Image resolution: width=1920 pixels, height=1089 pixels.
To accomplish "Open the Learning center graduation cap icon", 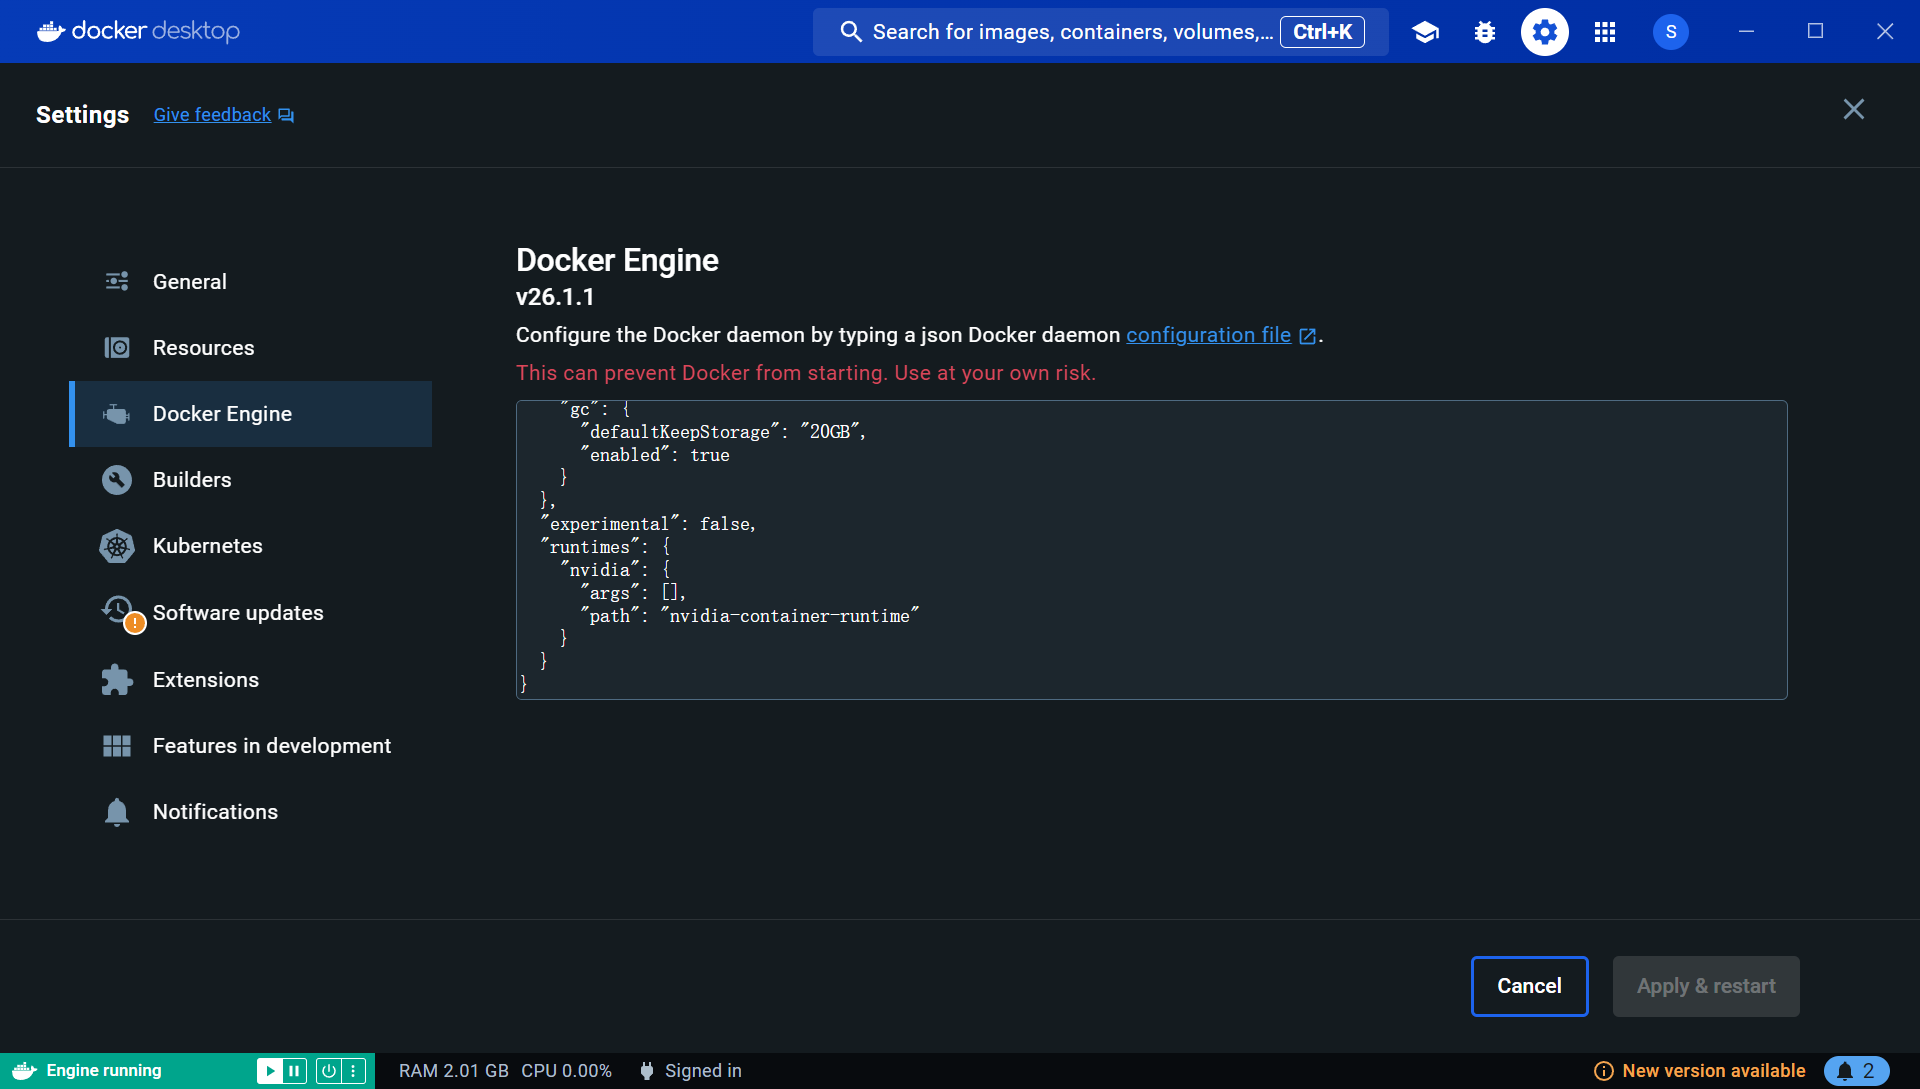I will coord(1425,32).
